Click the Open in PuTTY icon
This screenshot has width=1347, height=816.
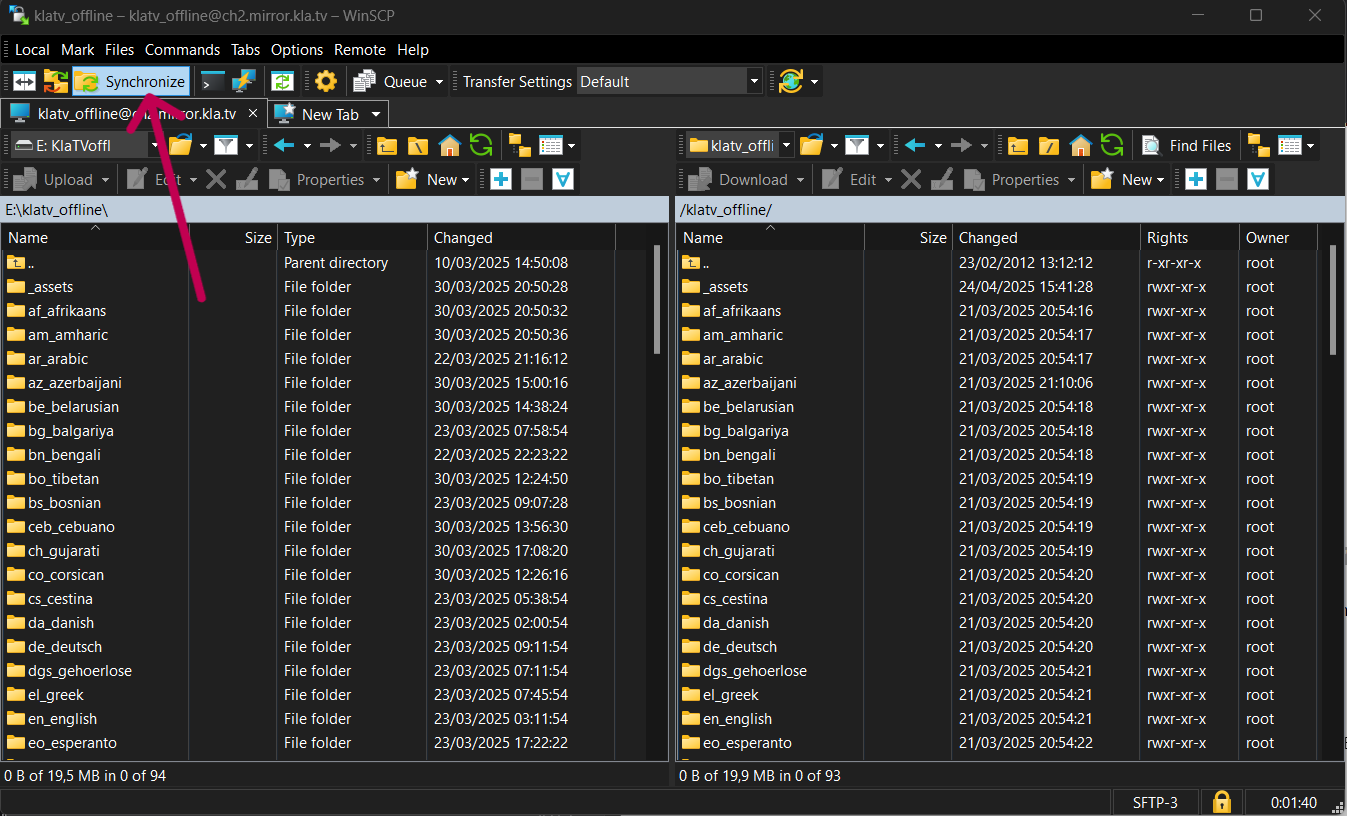click(244, 82)
